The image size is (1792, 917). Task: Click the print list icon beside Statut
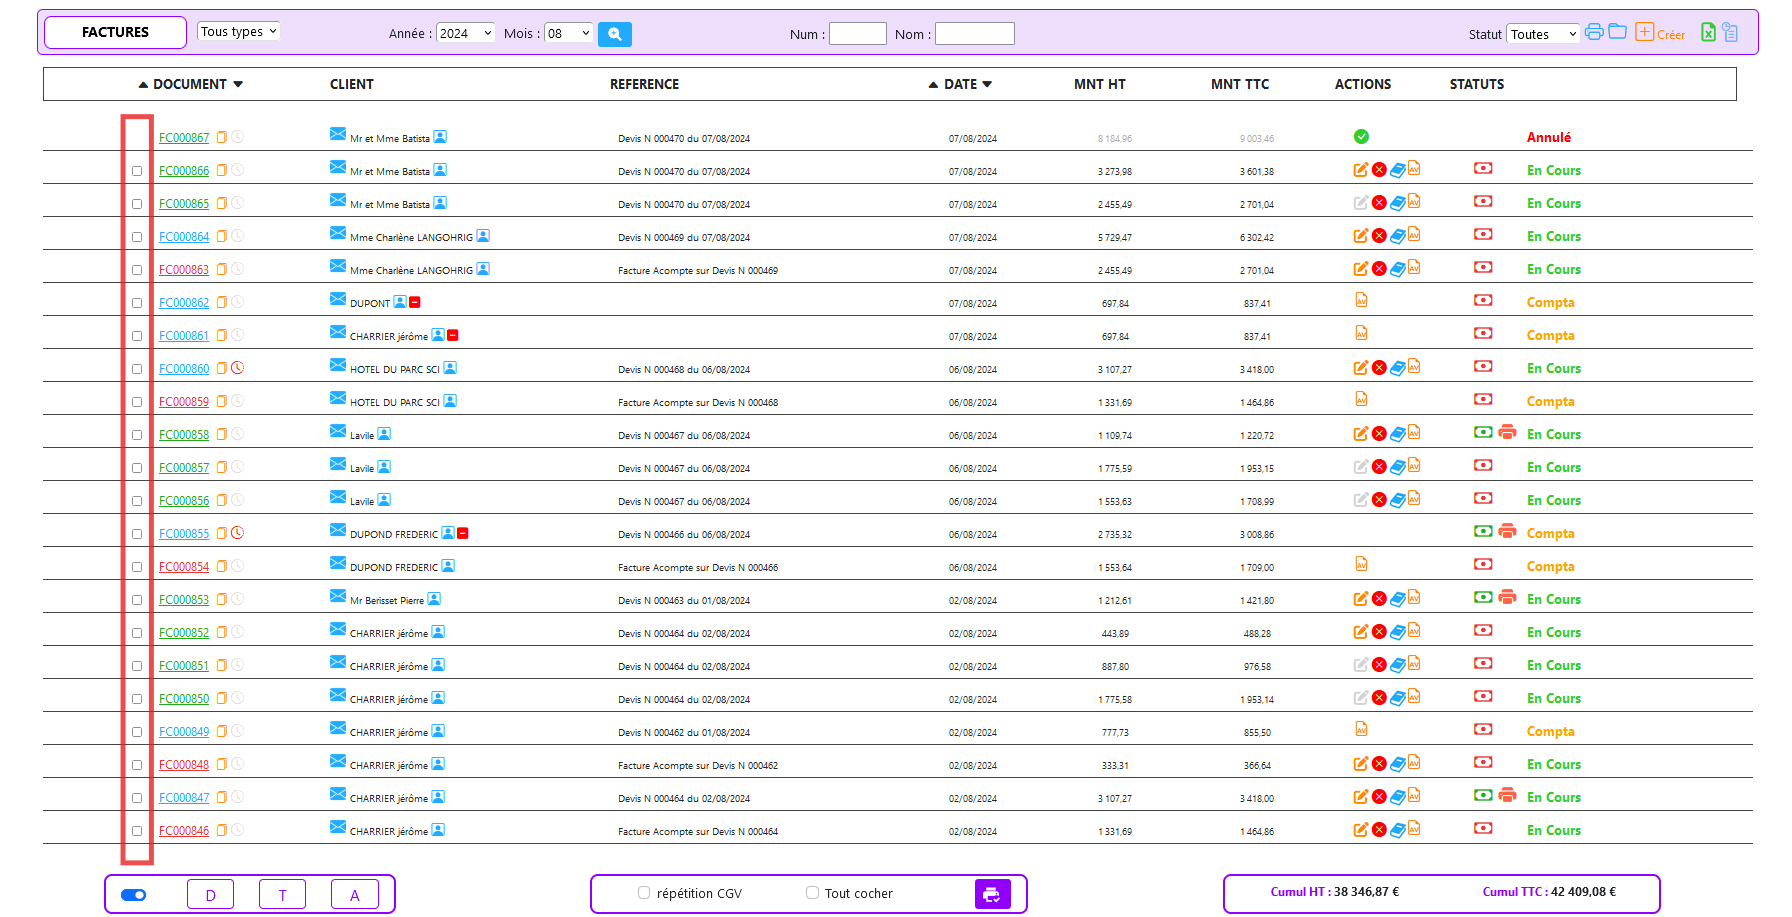click(1594, 32)
